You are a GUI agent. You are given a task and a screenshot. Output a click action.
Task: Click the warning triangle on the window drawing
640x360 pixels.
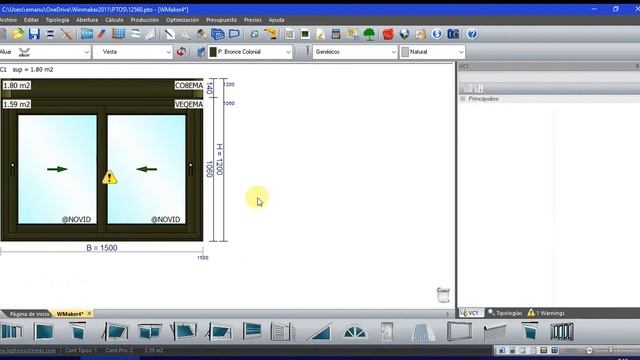109,177
